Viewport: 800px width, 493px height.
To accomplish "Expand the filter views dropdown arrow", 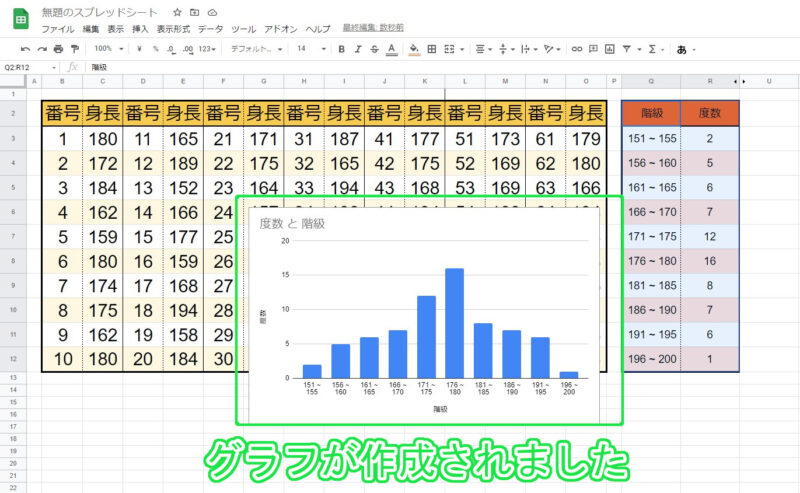I will point(639,50).
